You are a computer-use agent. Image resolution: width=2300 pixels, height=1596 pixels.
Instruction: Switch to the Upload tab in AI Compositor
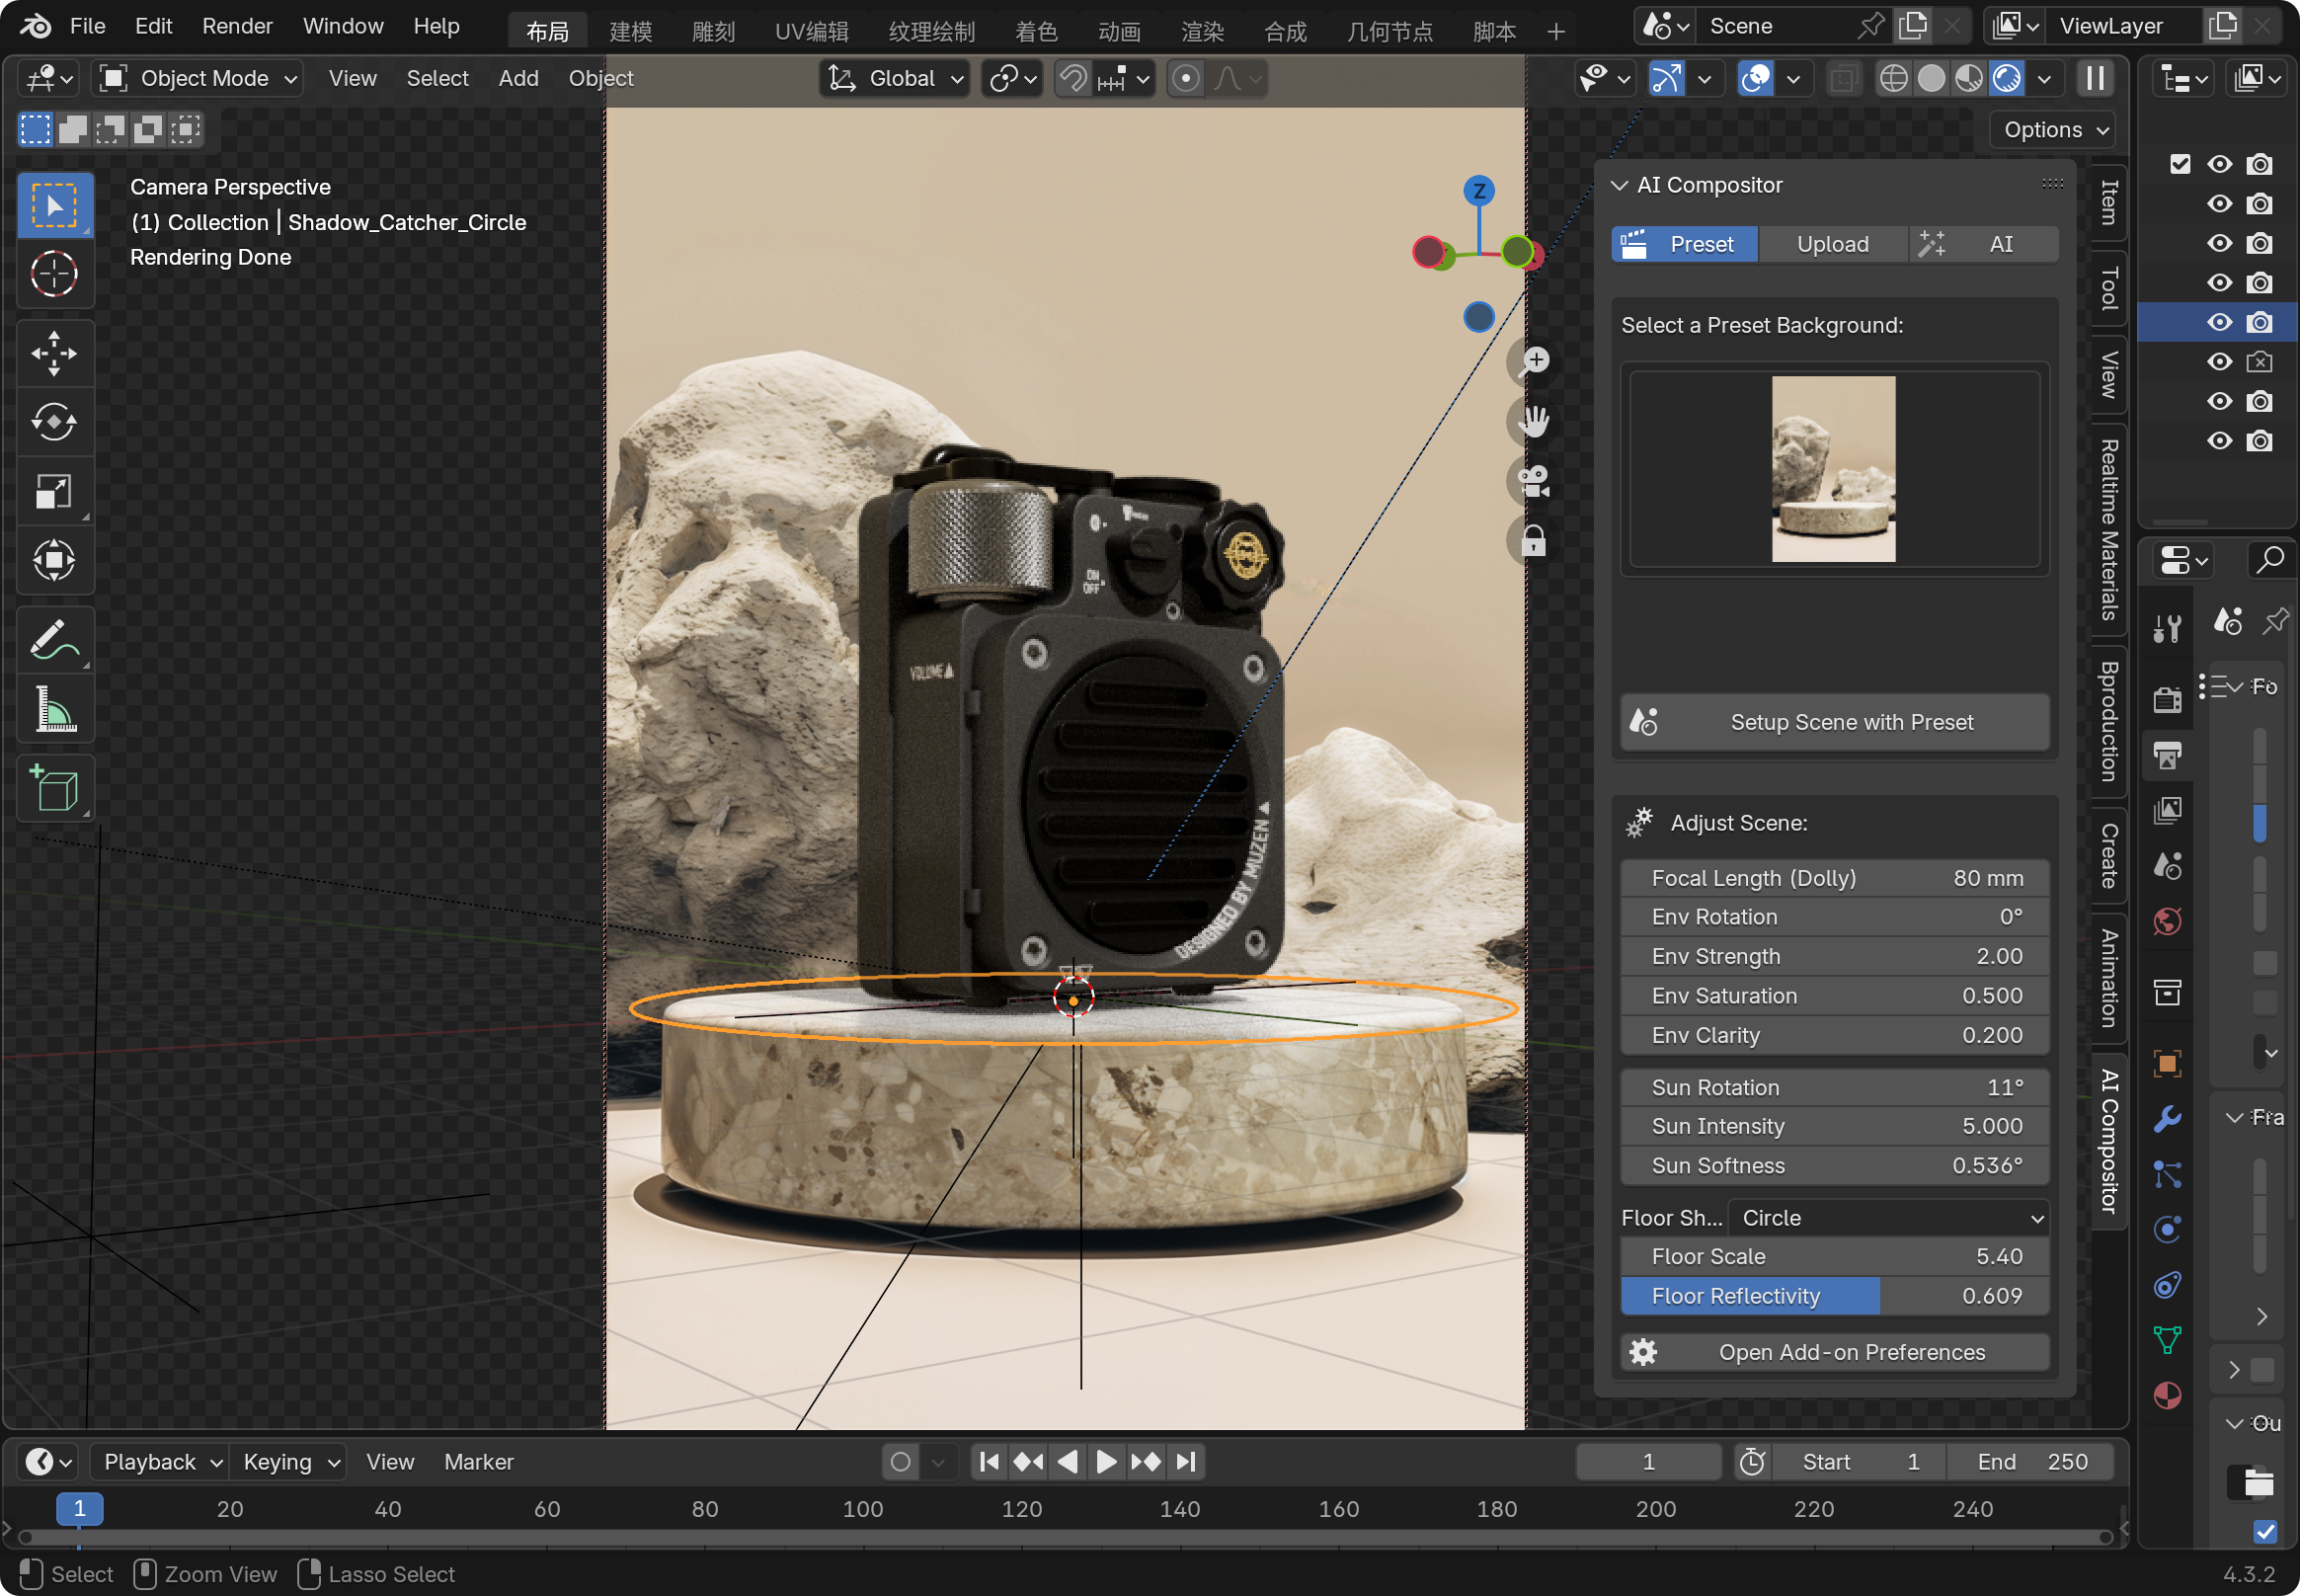click(1832, 244)
